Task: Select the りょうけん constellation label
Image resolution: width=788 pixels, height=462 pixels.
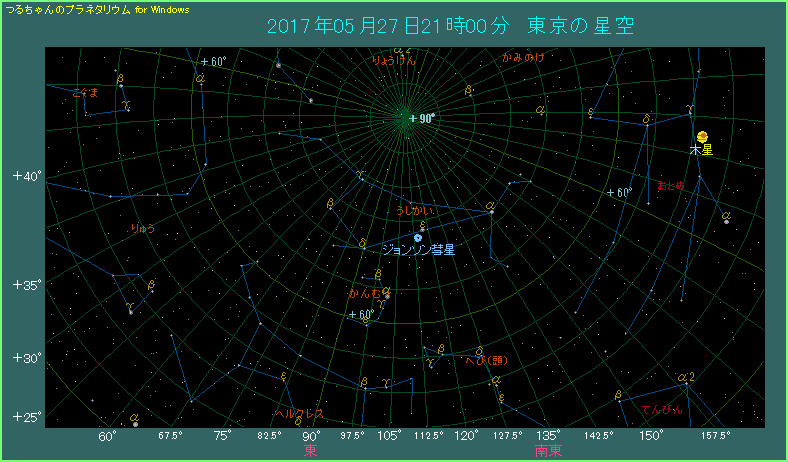Action: tap(394, 60)
